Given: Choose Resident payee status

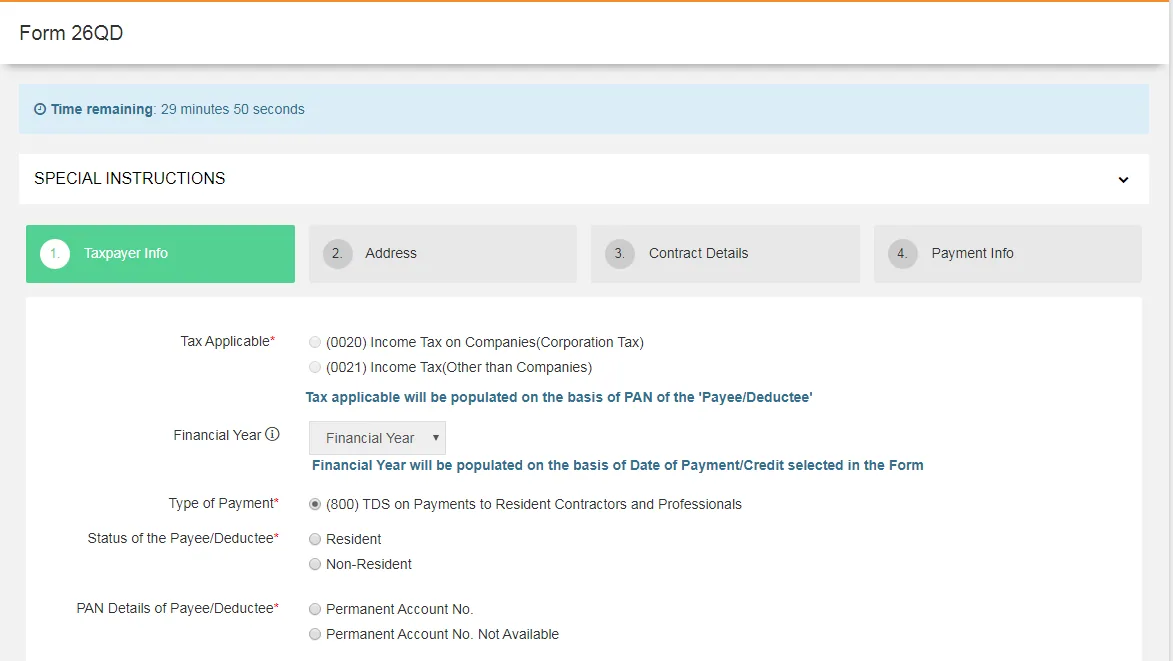Looking at the screenshot, I should point(315,539).
